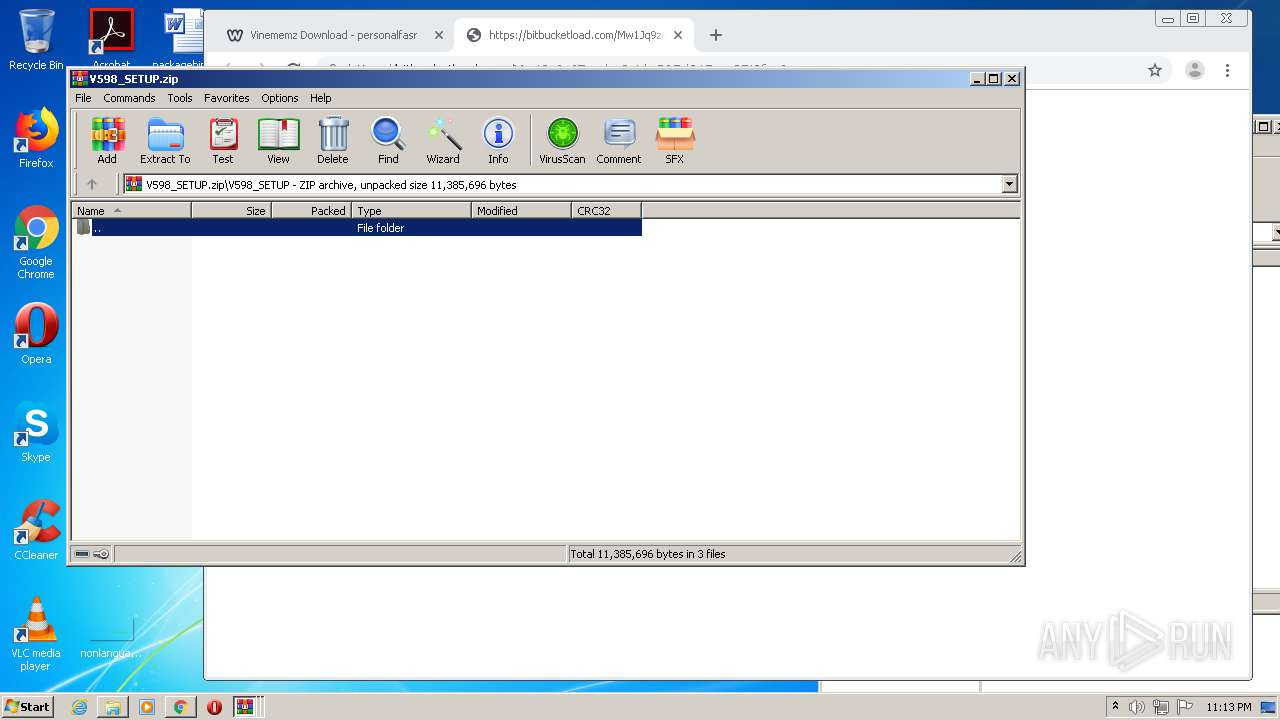Open Recycle Bin desktop icon
The image size is (1280, 720).
click(36, 40)
